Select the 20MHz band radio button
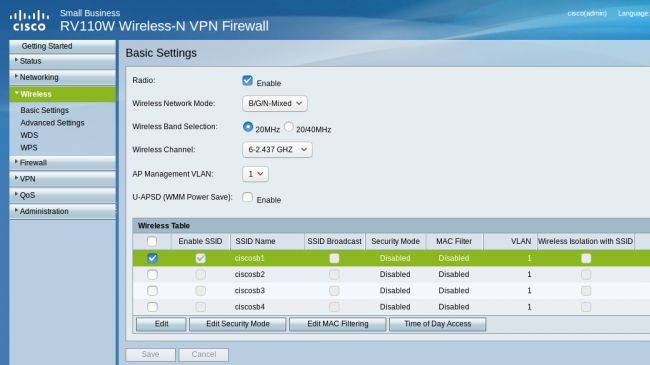Screen dimensions: 650x365 point(248,127)
